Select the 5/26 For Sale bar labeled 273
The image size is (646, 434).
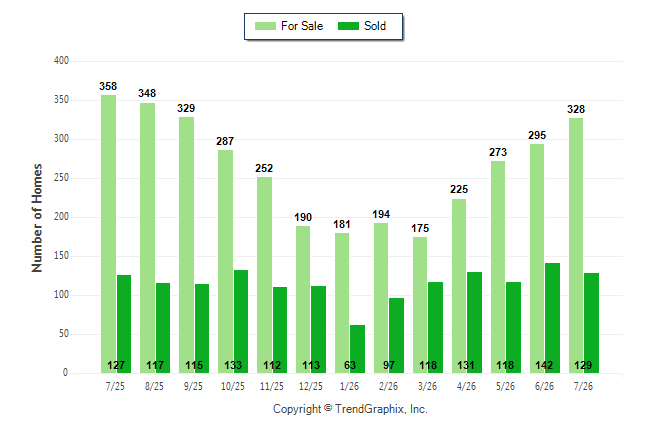point(498,267)
